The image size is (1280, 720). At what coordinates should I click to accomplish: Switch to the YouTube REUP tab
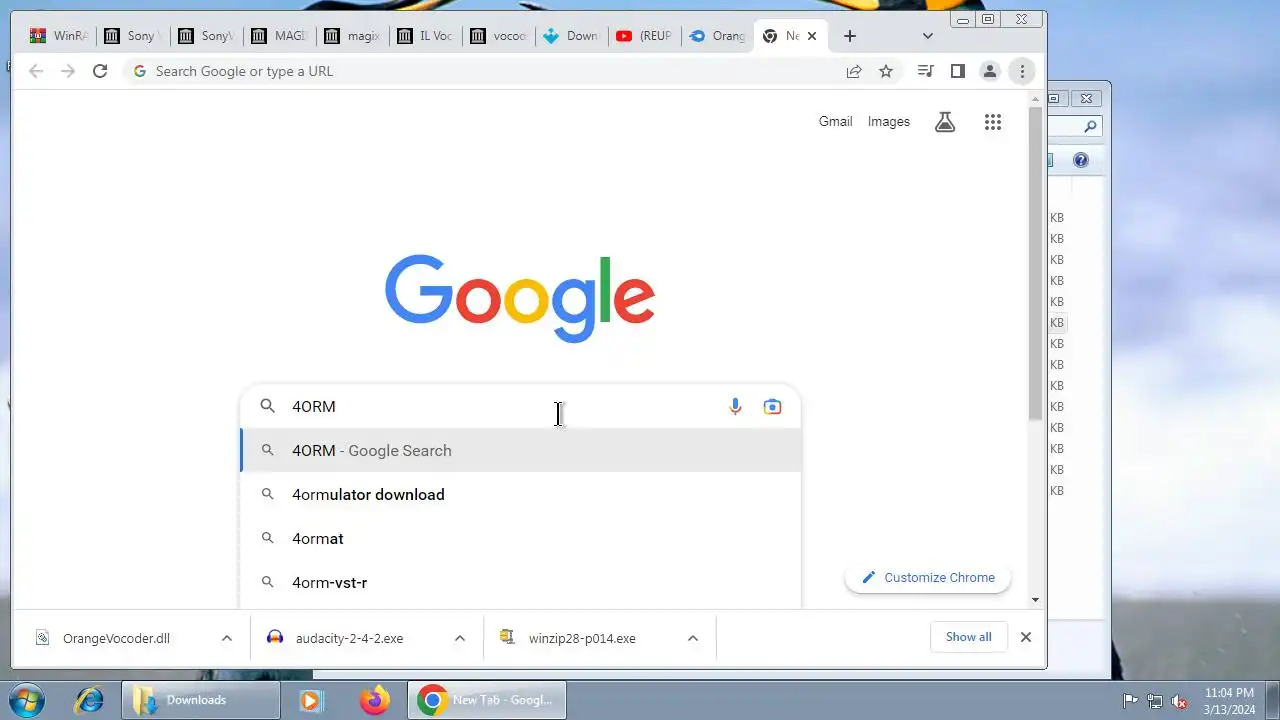(644, 36)
